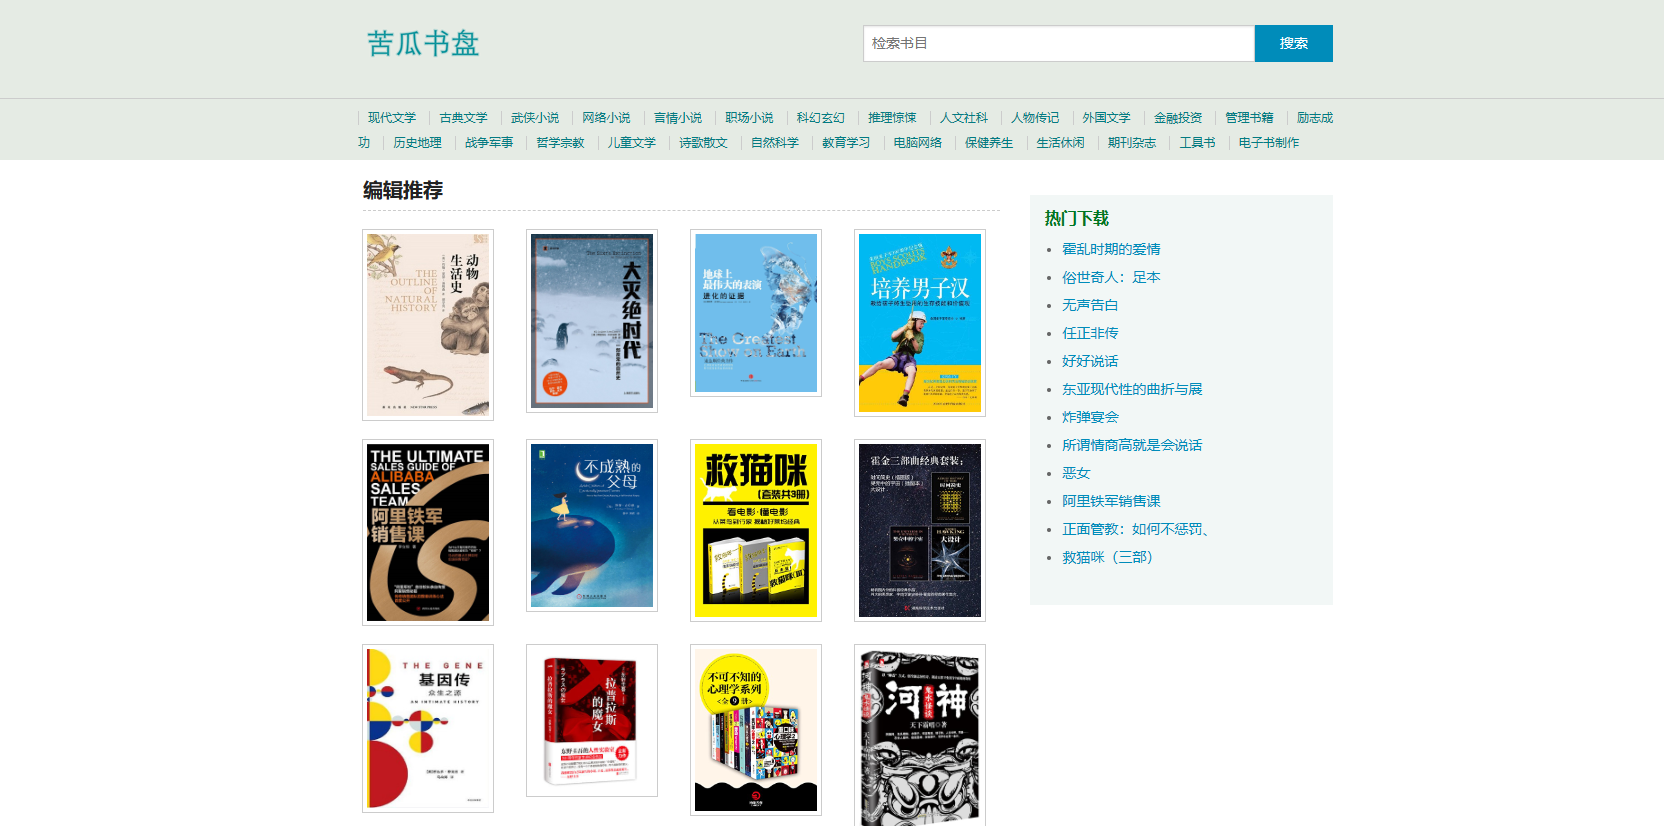1664x826 pixels.
Task: Click the 搜索 search button
Action: click(x=1293, y=43)
